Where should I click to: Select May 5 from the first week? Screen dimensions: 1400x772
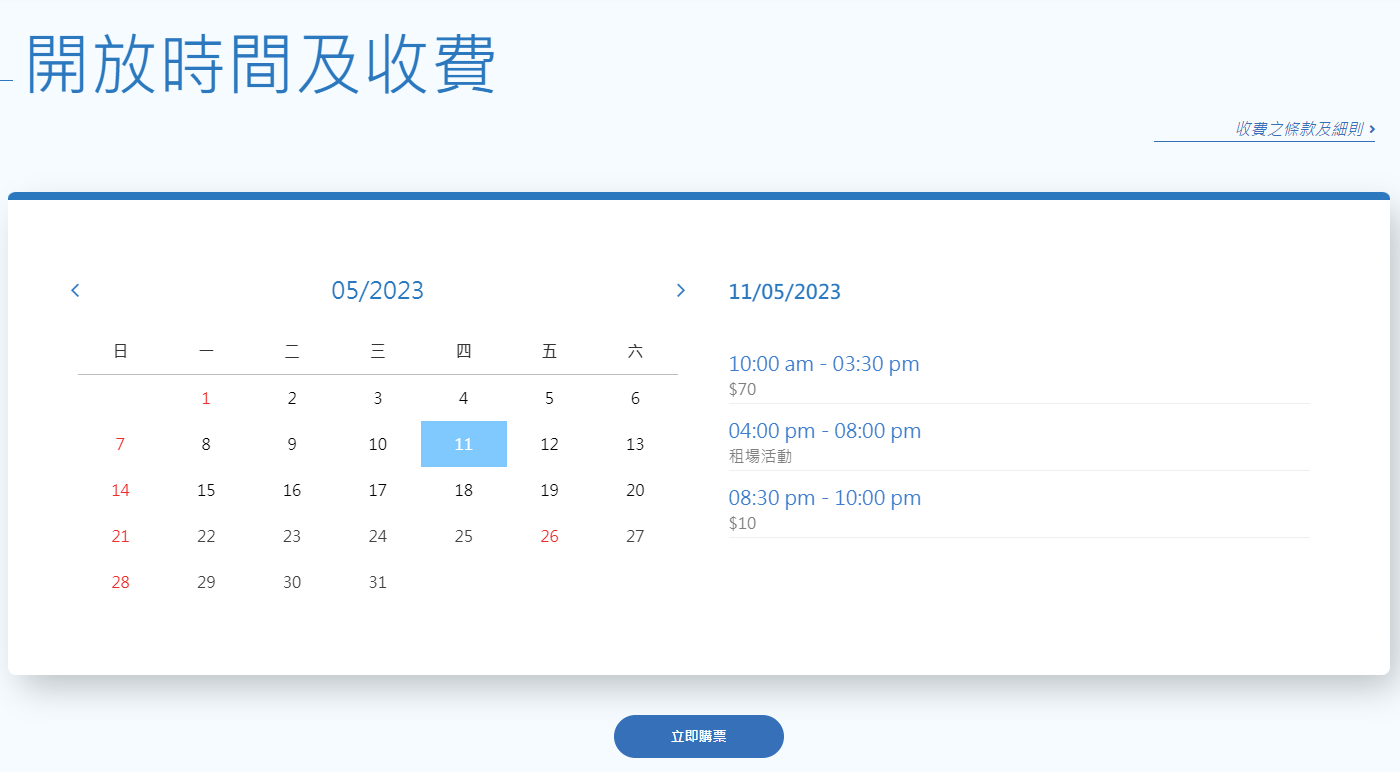[549, 397]
